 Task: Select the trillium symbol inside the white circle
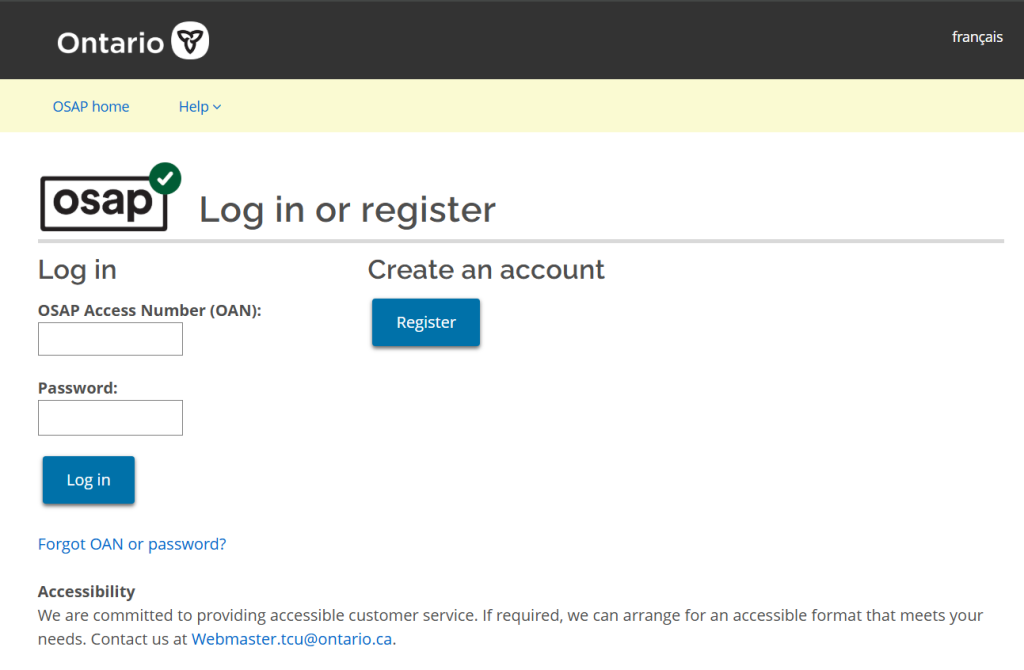(x=189, y=40)
